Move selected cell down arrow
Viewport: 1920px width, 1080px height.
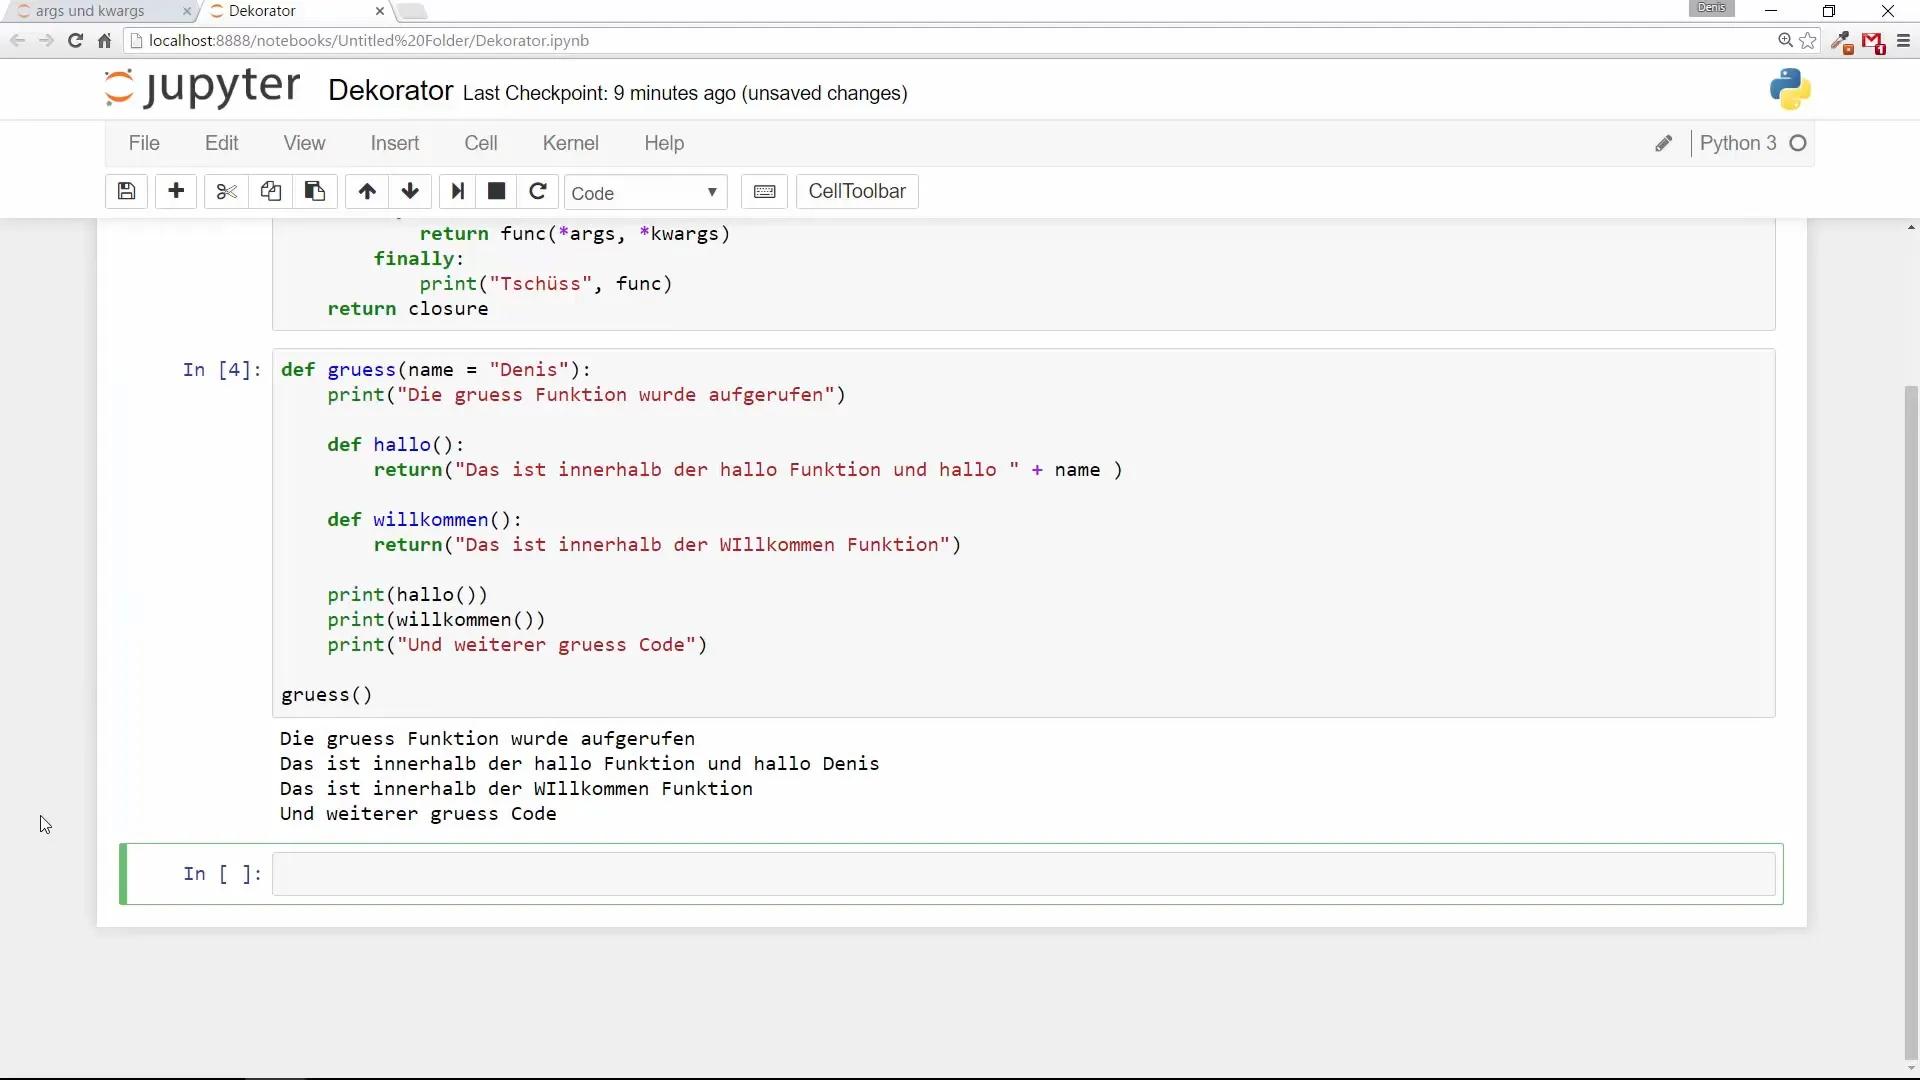(x=410, y=191)
